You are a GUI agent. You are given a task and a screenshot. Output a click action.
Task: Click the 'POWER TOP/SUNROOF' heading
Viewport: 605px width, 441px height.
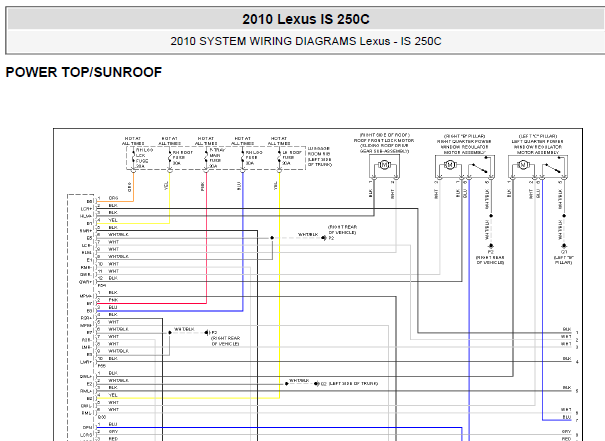click(84, 73)
